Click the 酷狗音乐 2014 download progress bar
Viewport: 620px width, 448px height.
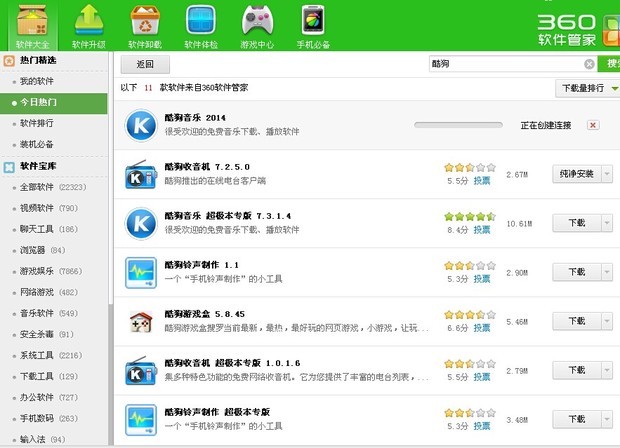coord(458,125)
